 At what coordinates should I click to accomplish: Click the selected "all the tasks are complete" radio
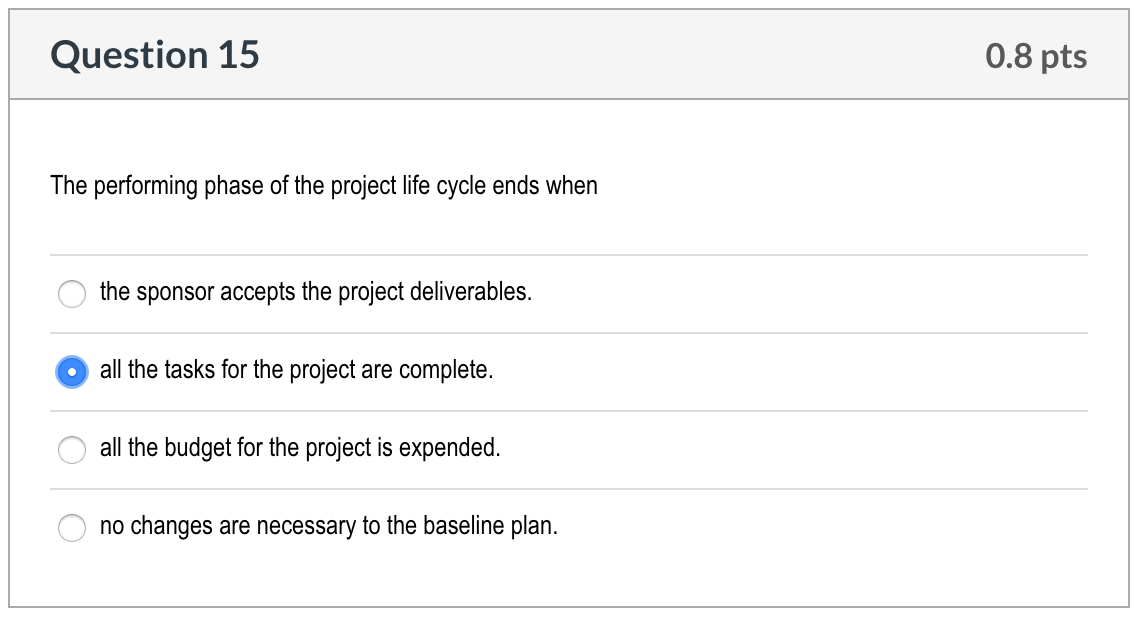point(72,372)
